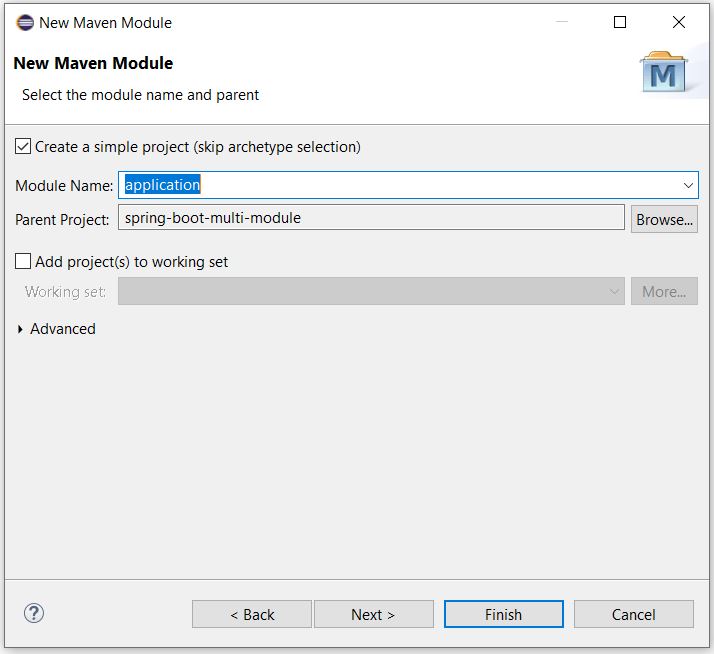Return via the Back button
This screenshot has height=654, width=714.
pos(252,614)
